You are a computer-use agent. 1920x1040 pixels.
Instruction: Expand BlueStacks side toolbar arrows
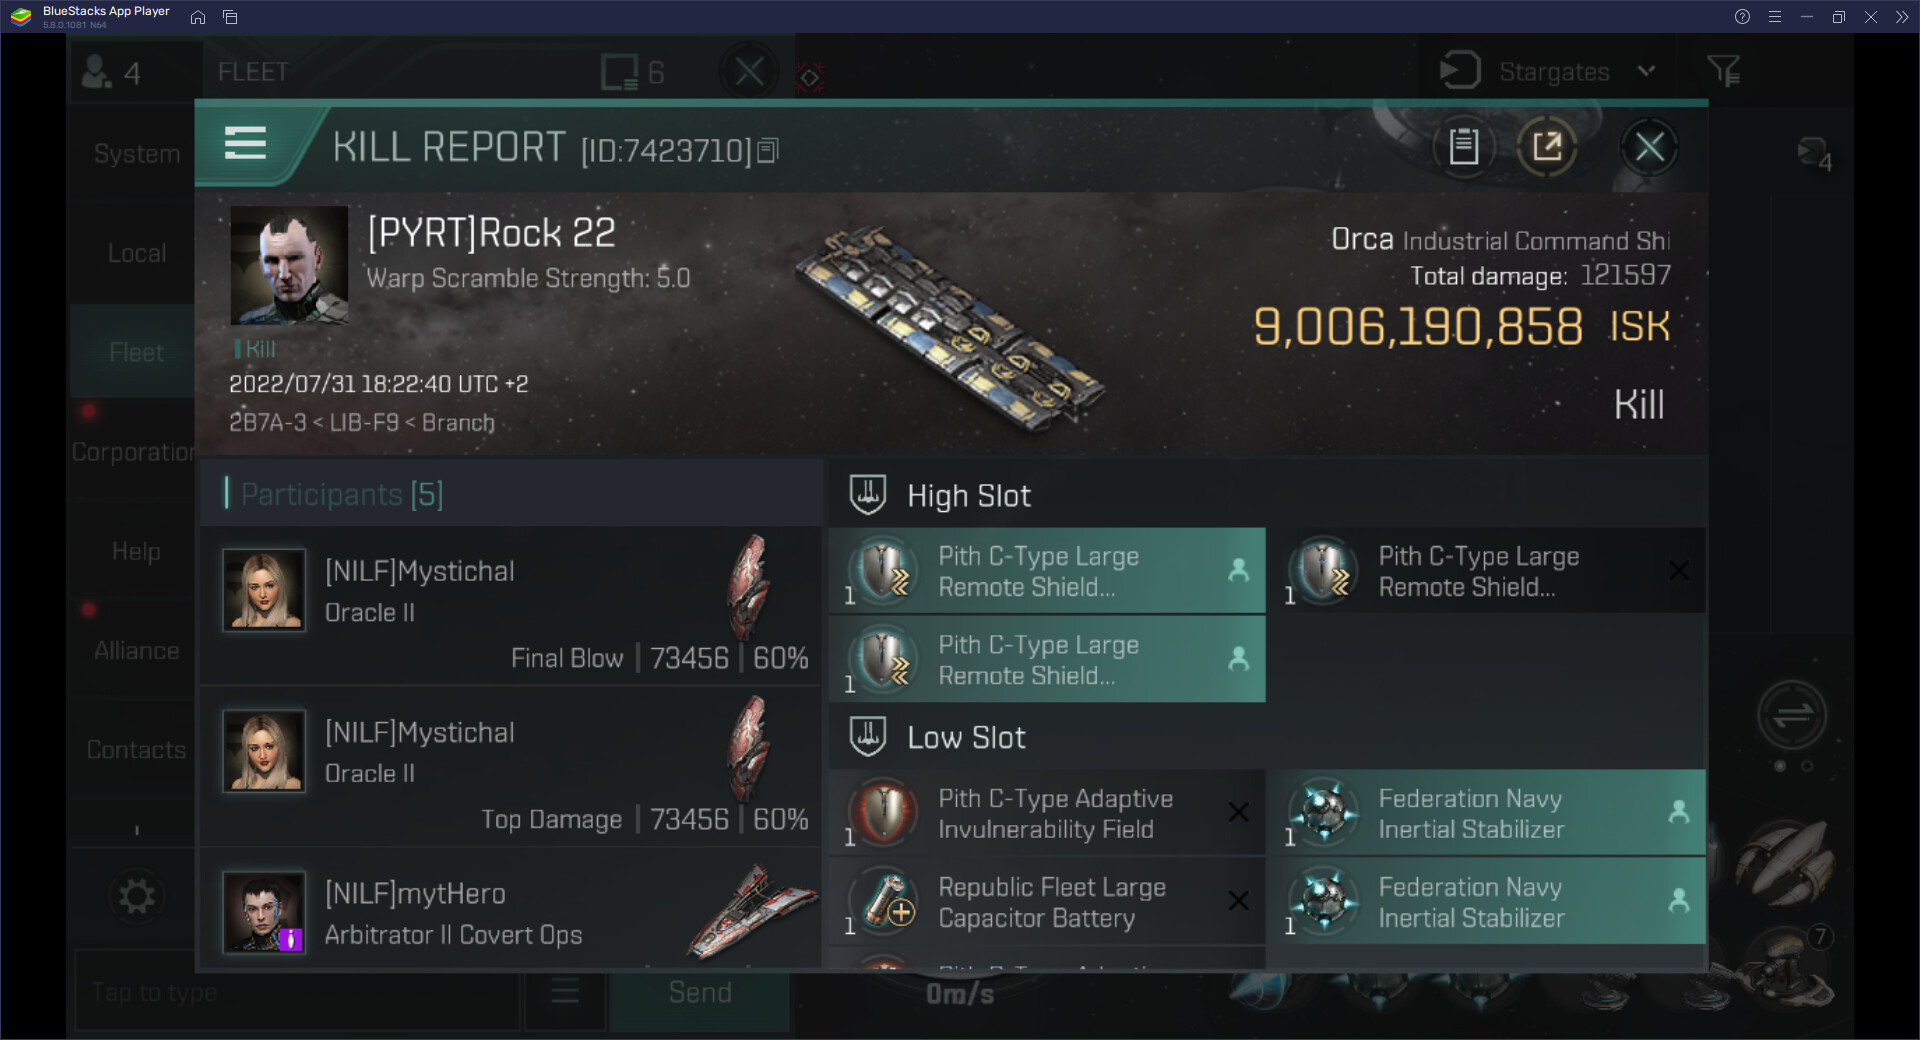(x=1902, y=17)
